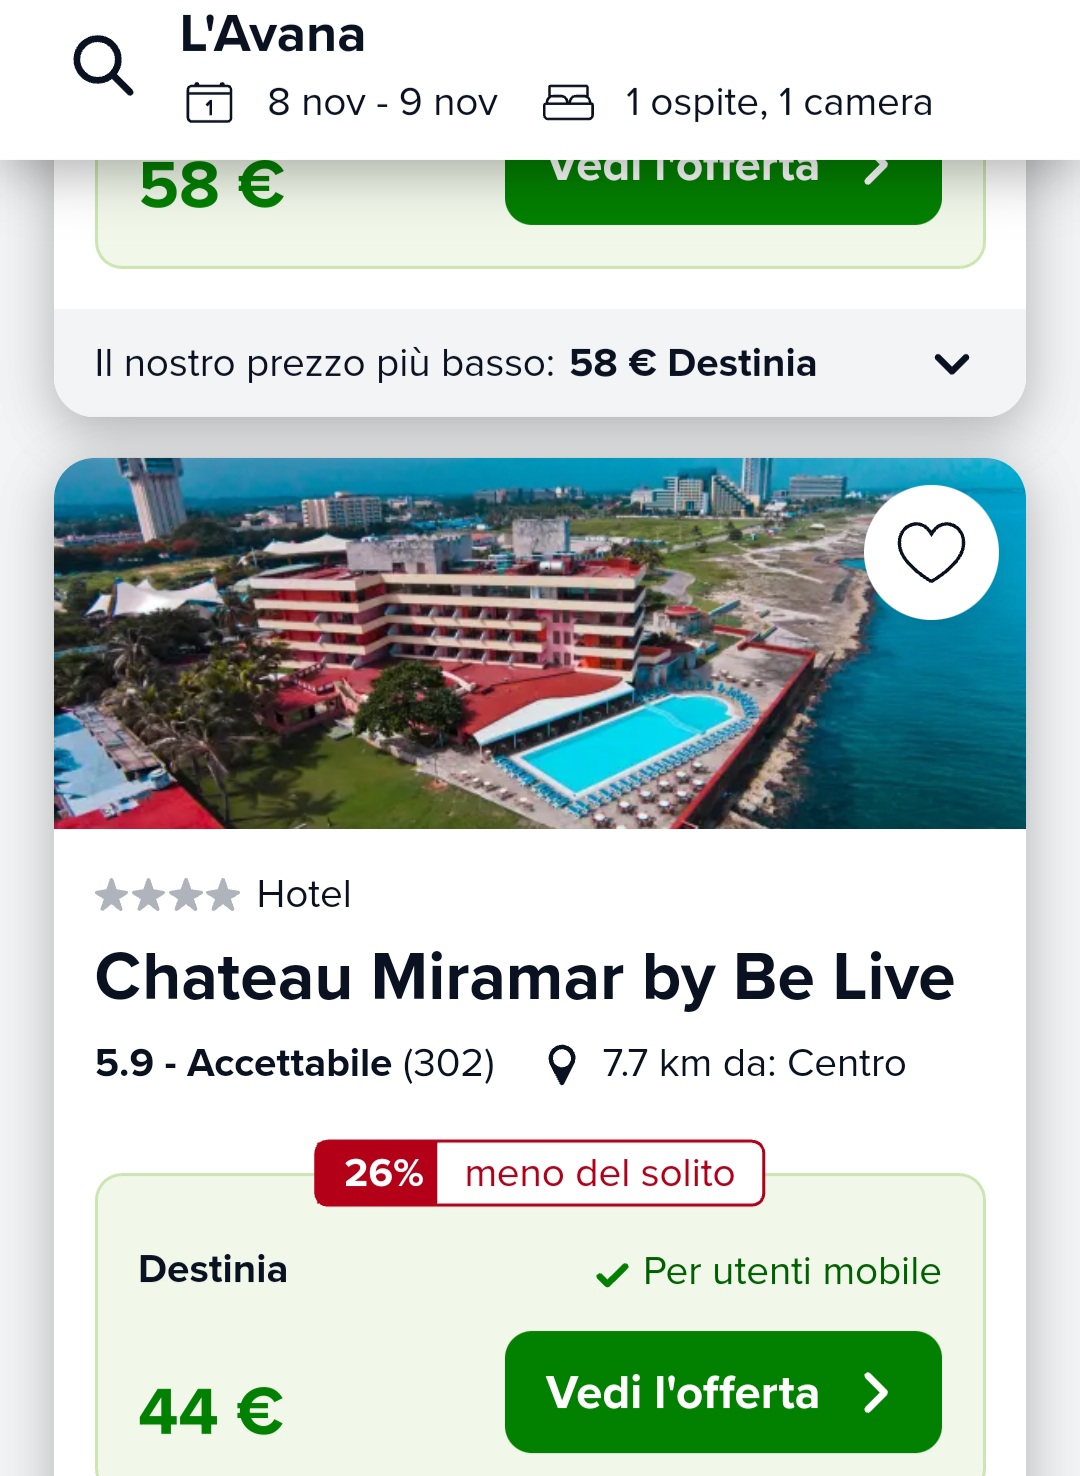Open Chateau Miramar by Be Live title
The image size is (1080, 1476).
coord(525,977)
